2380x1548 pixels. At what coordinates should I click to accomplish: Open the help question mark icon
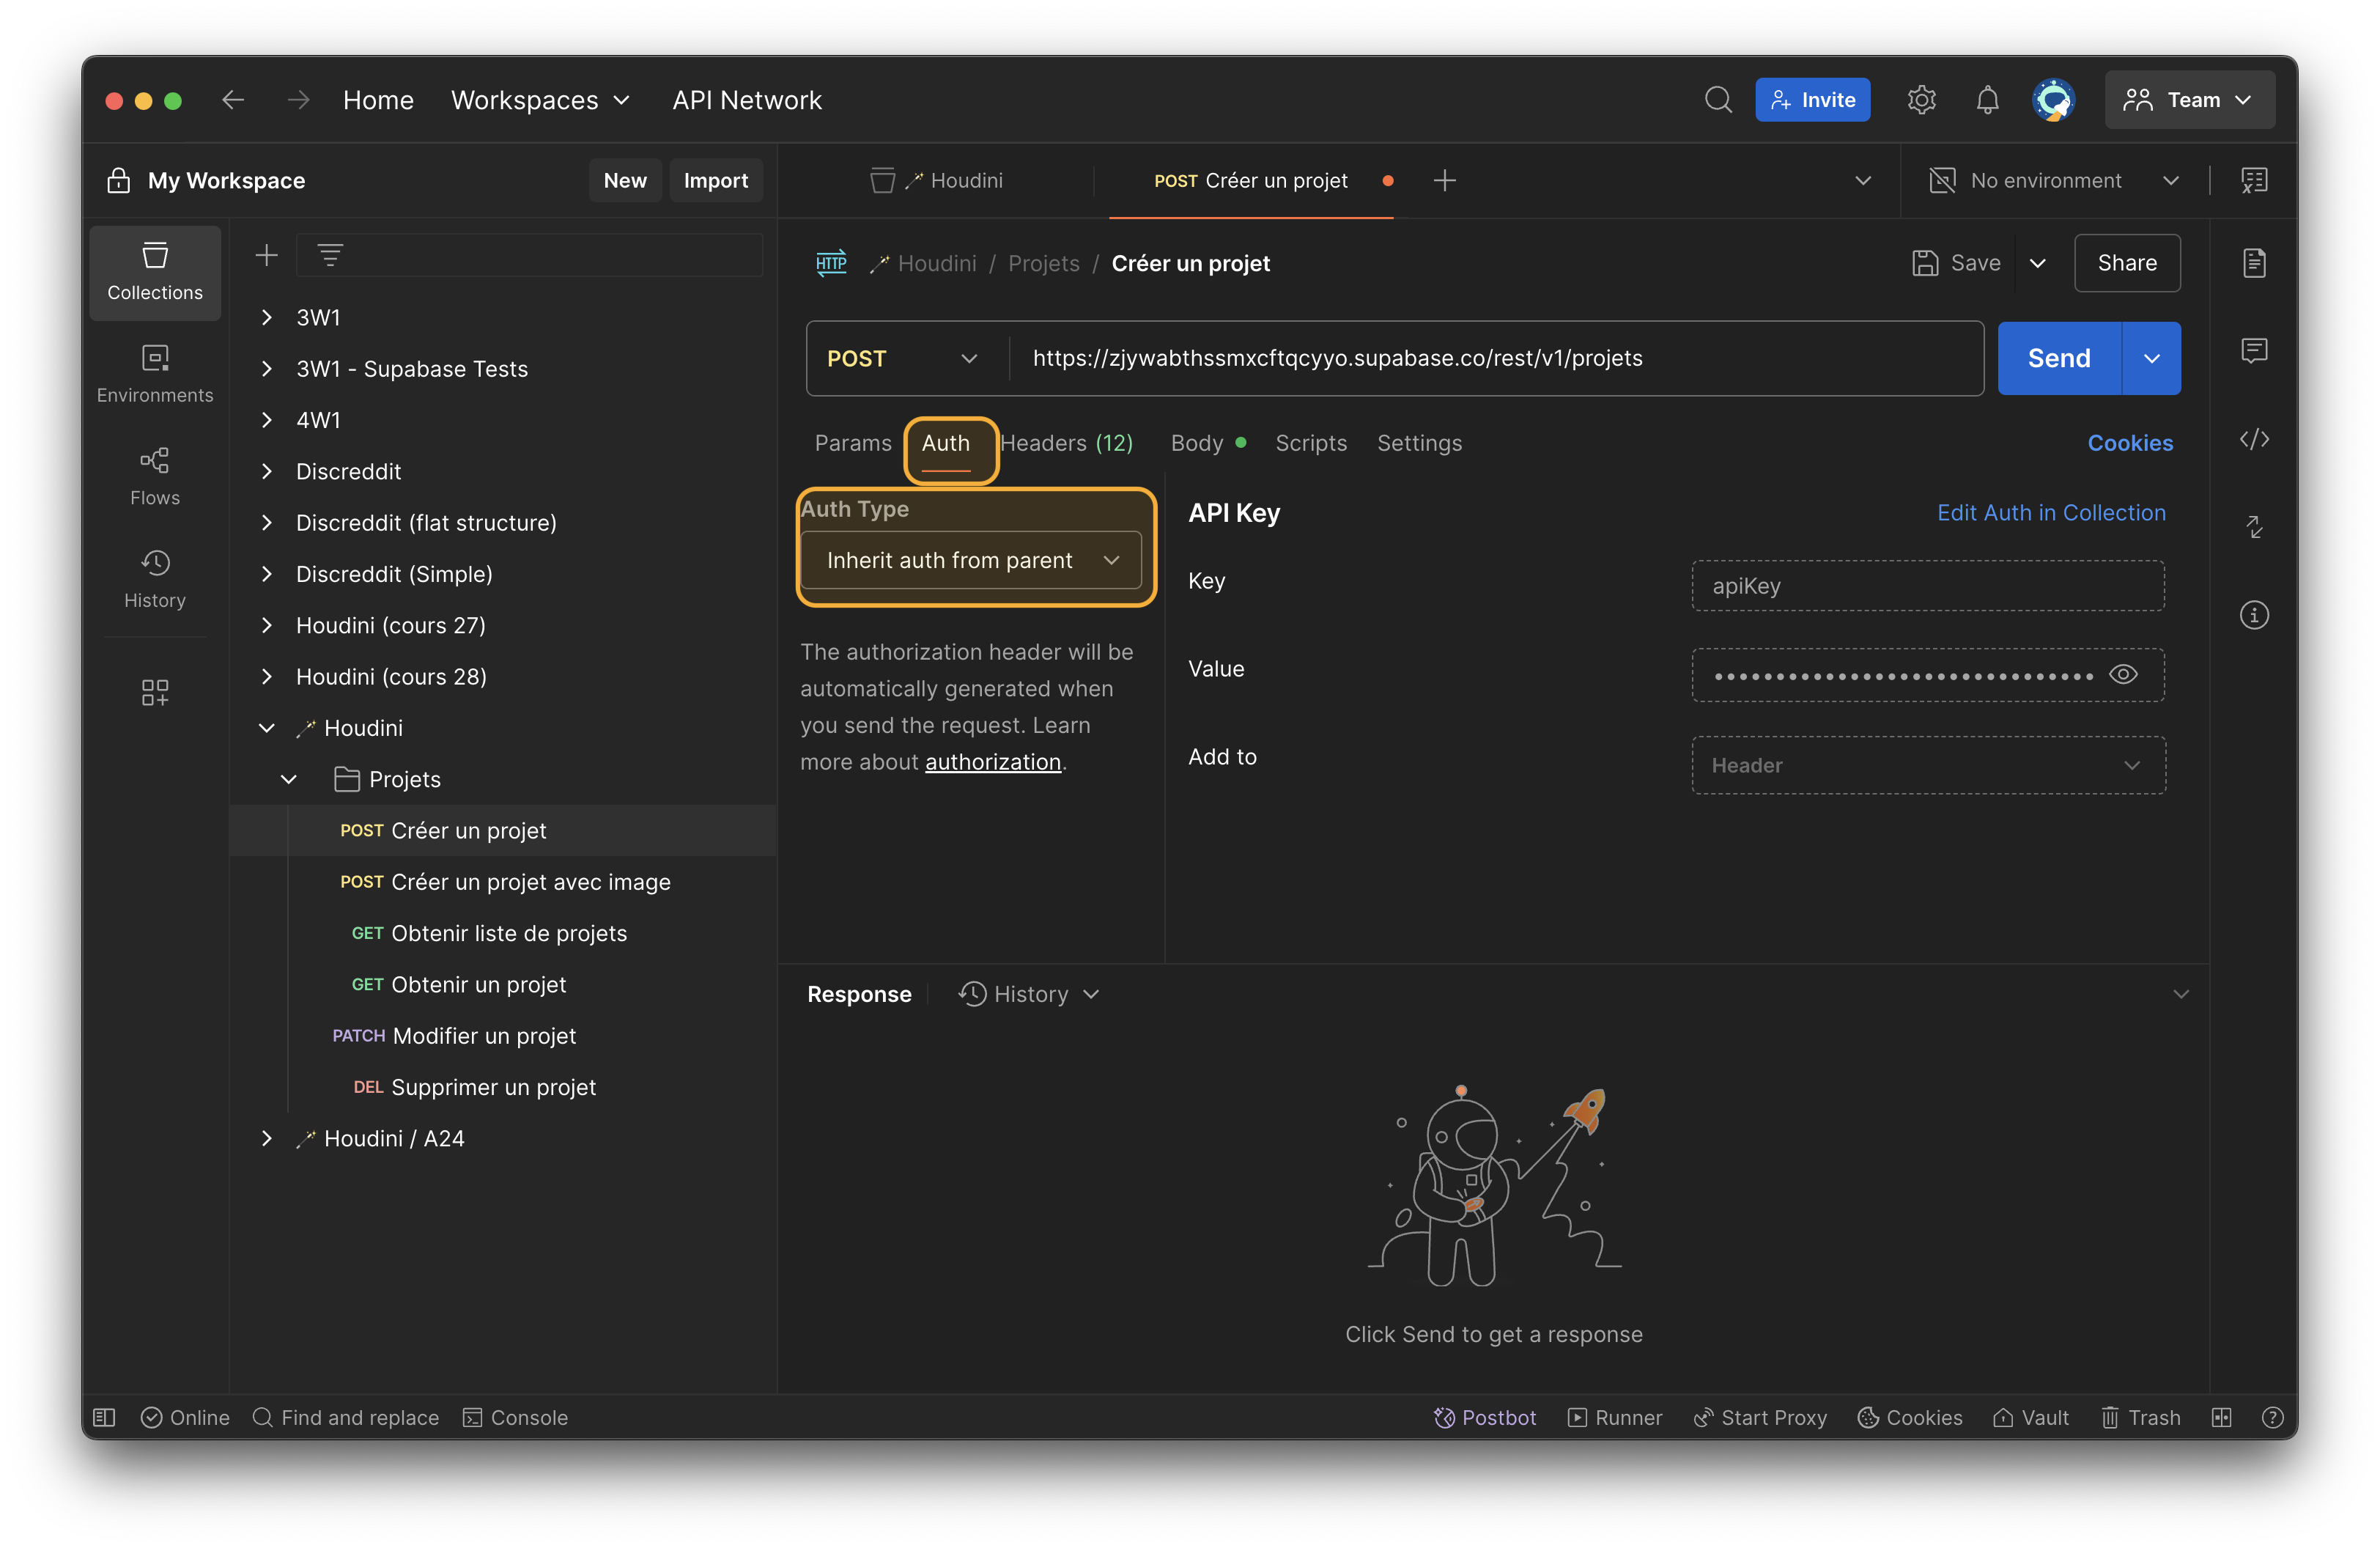[2272, 1417]
